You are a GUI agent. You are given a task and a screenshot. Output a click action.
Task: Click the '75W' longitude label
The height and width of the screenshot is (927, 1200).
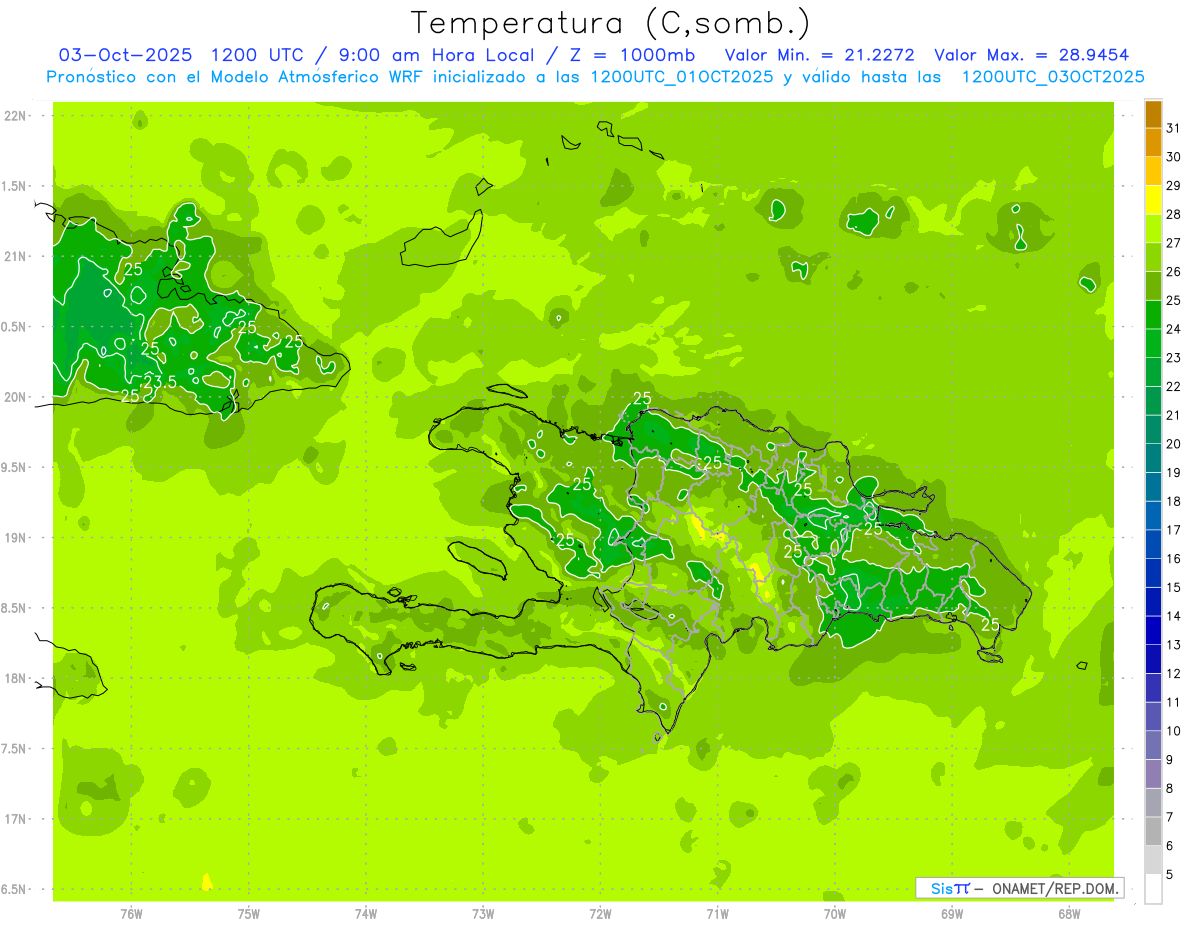(x=248, y=913)
